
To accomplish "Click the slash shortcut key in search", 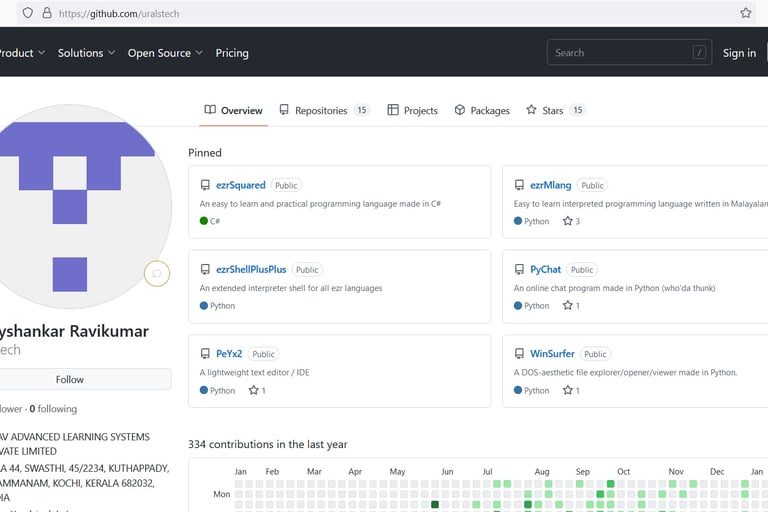I will tap(699, 52).
